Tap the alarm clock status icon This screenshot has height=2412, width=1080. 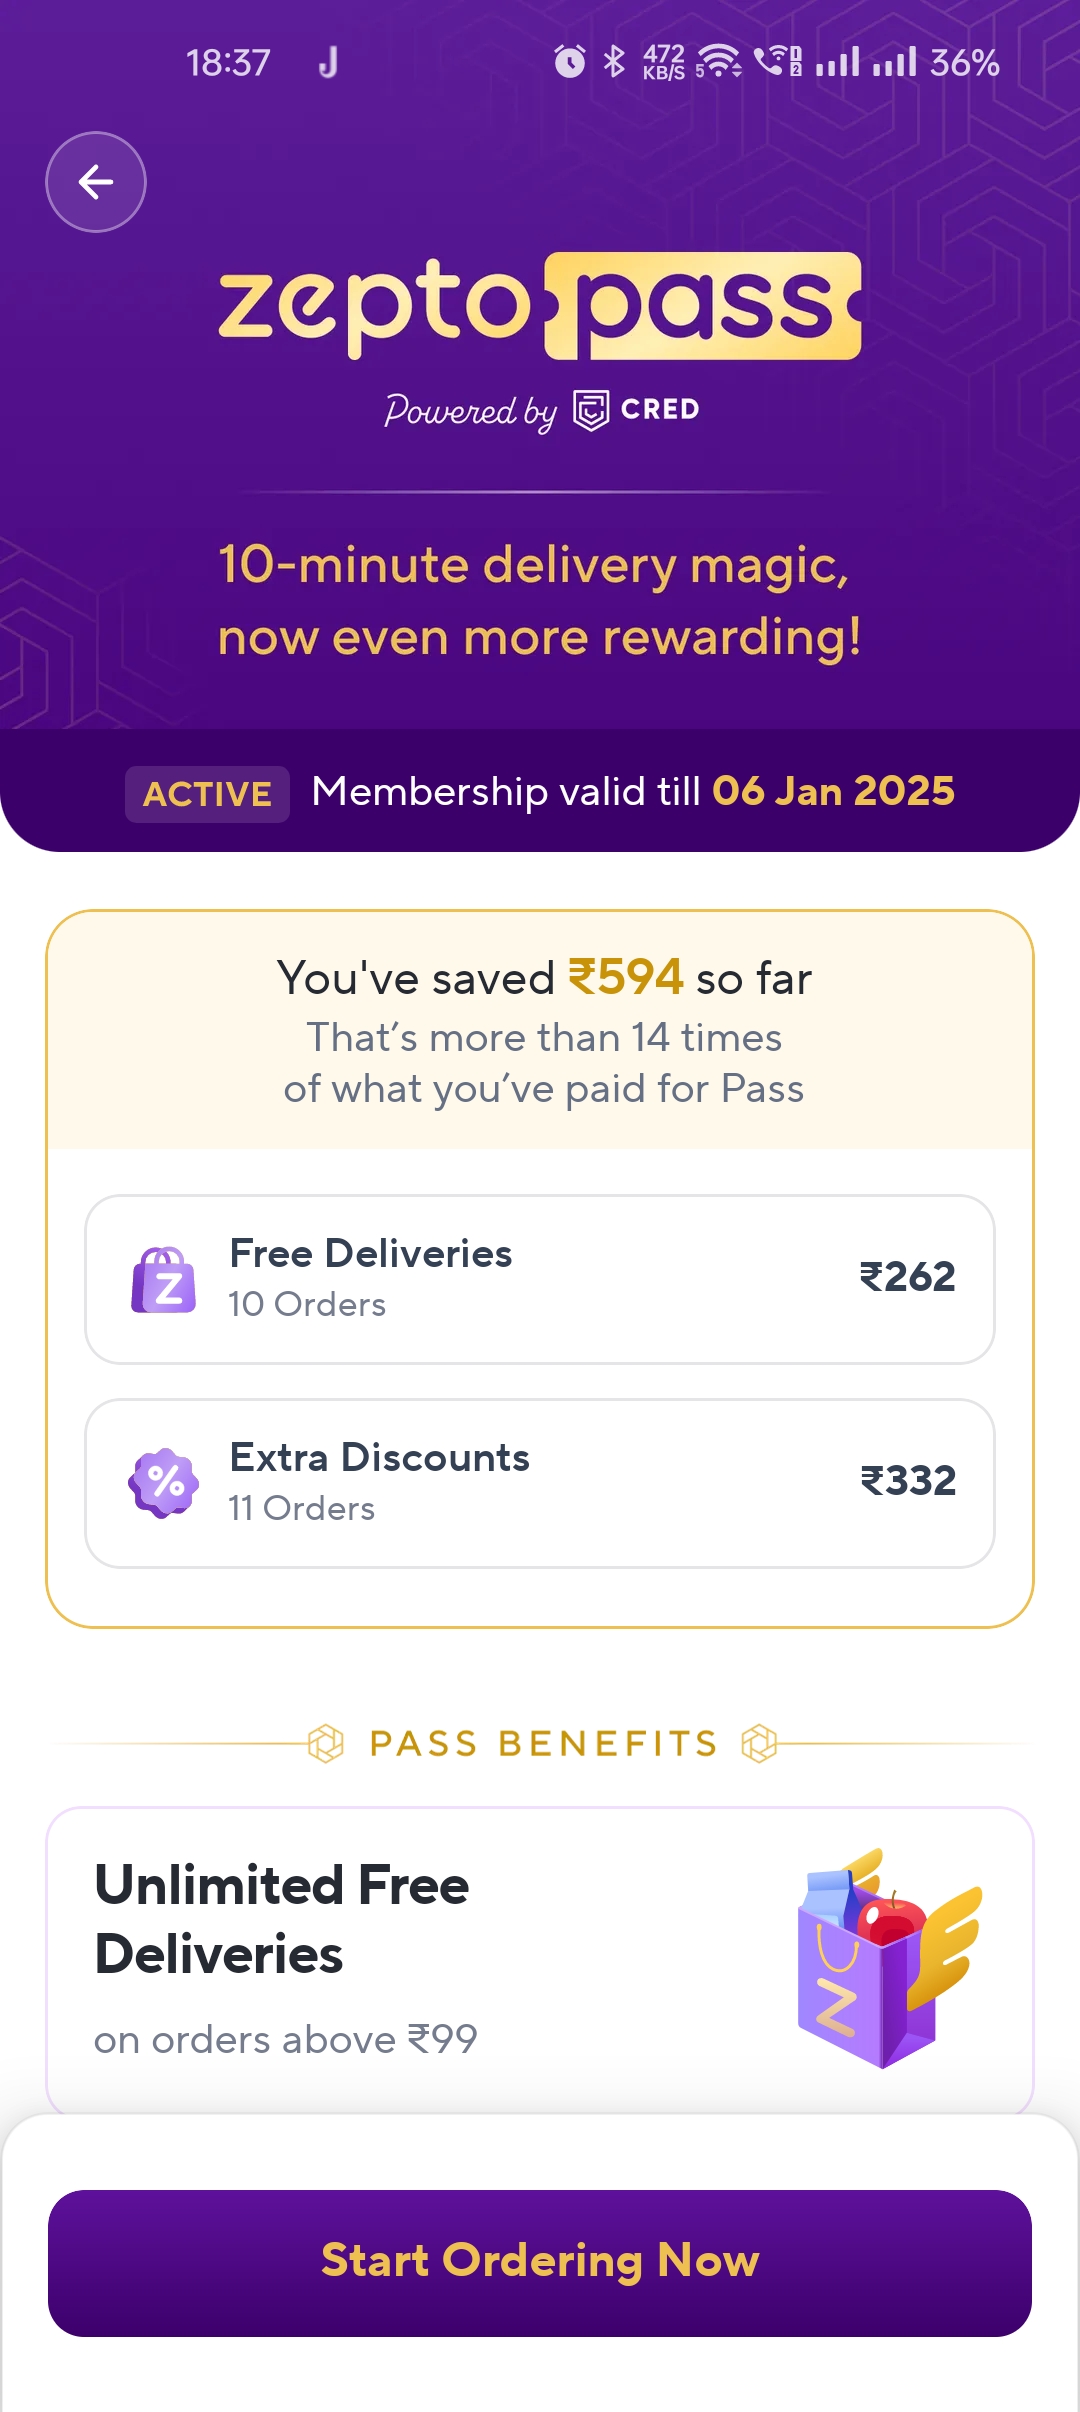click(x=570, y=62)
